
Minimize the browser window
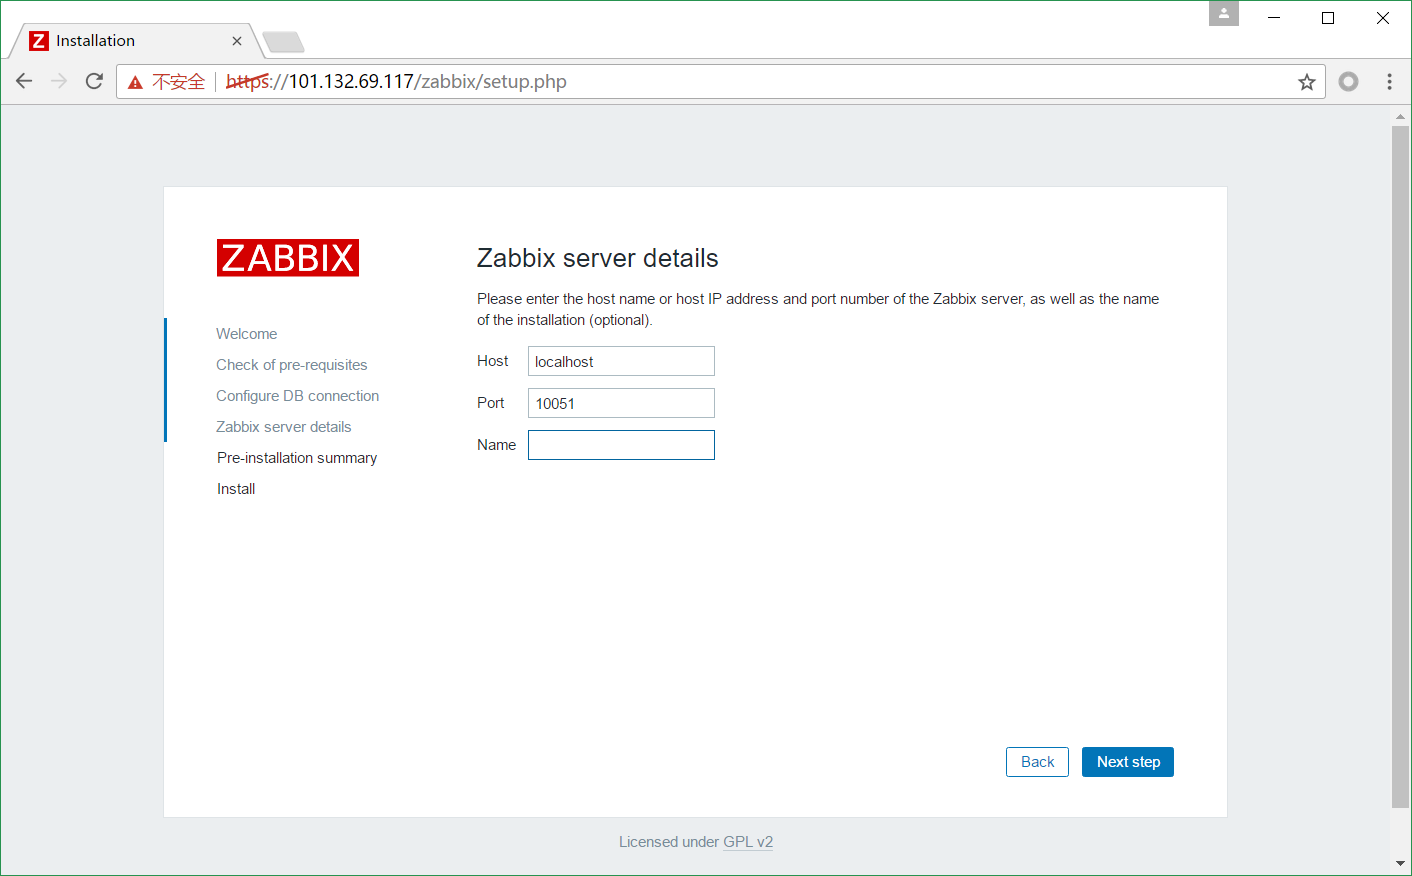(1274, 18)
